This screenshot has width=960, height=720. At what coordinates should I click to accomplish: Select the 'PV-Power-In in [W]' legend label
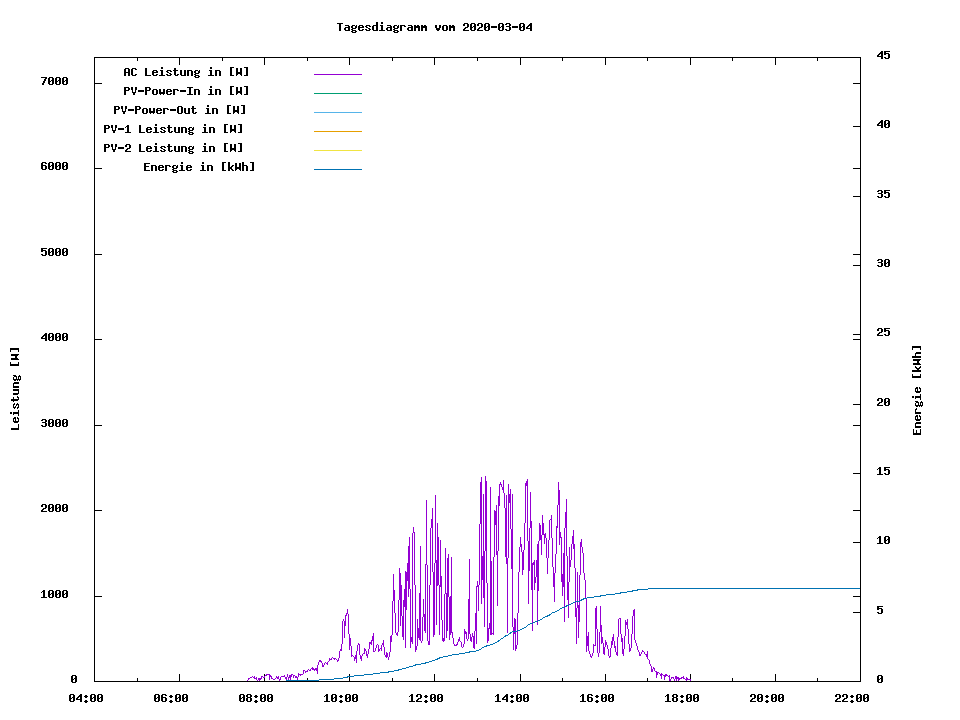point(186,91)
